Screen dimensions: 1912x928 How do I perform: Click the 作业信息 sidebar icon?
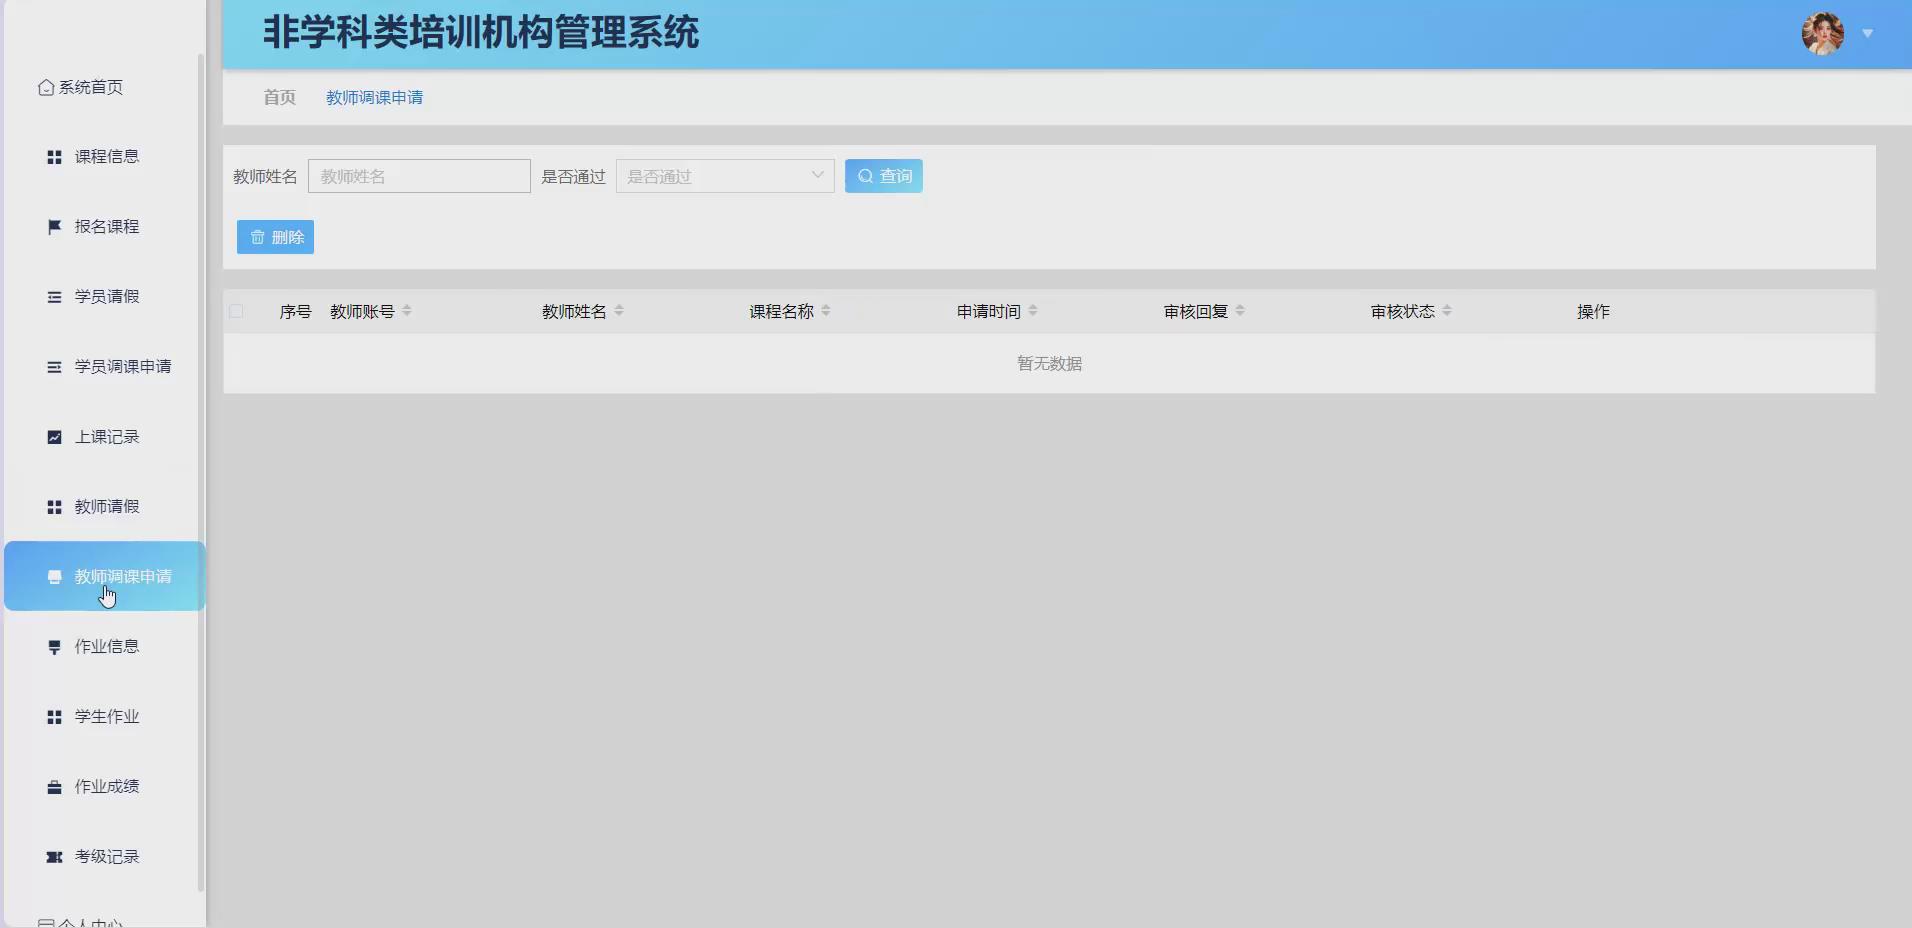click(53, 646)
